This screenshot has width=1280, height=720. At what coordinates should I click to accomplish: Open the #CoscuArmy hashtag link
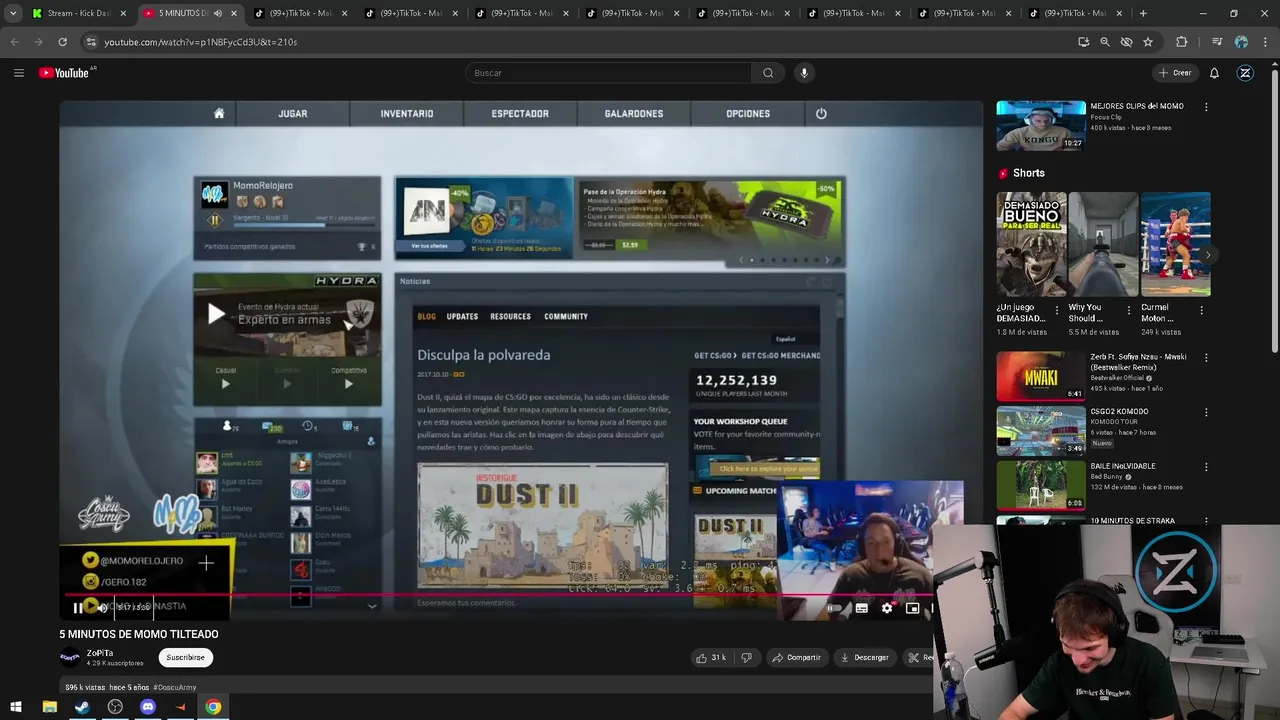[x=175, y=687]
